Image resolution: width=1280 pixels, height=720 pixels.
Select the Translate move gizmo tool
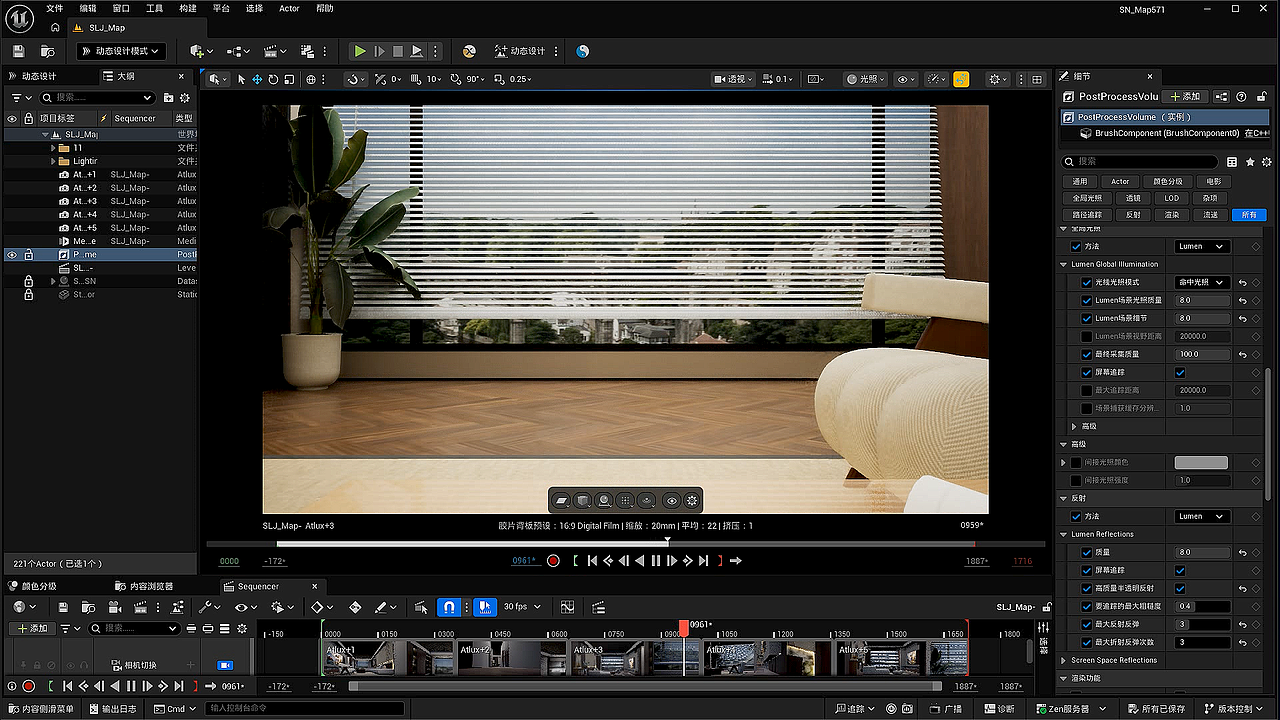tap(257, 79)
